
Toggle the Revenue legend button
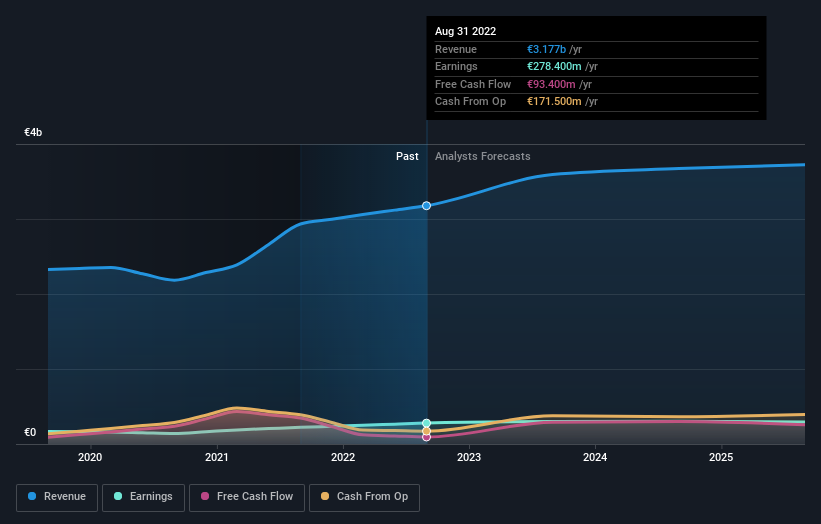coord(57,497)
